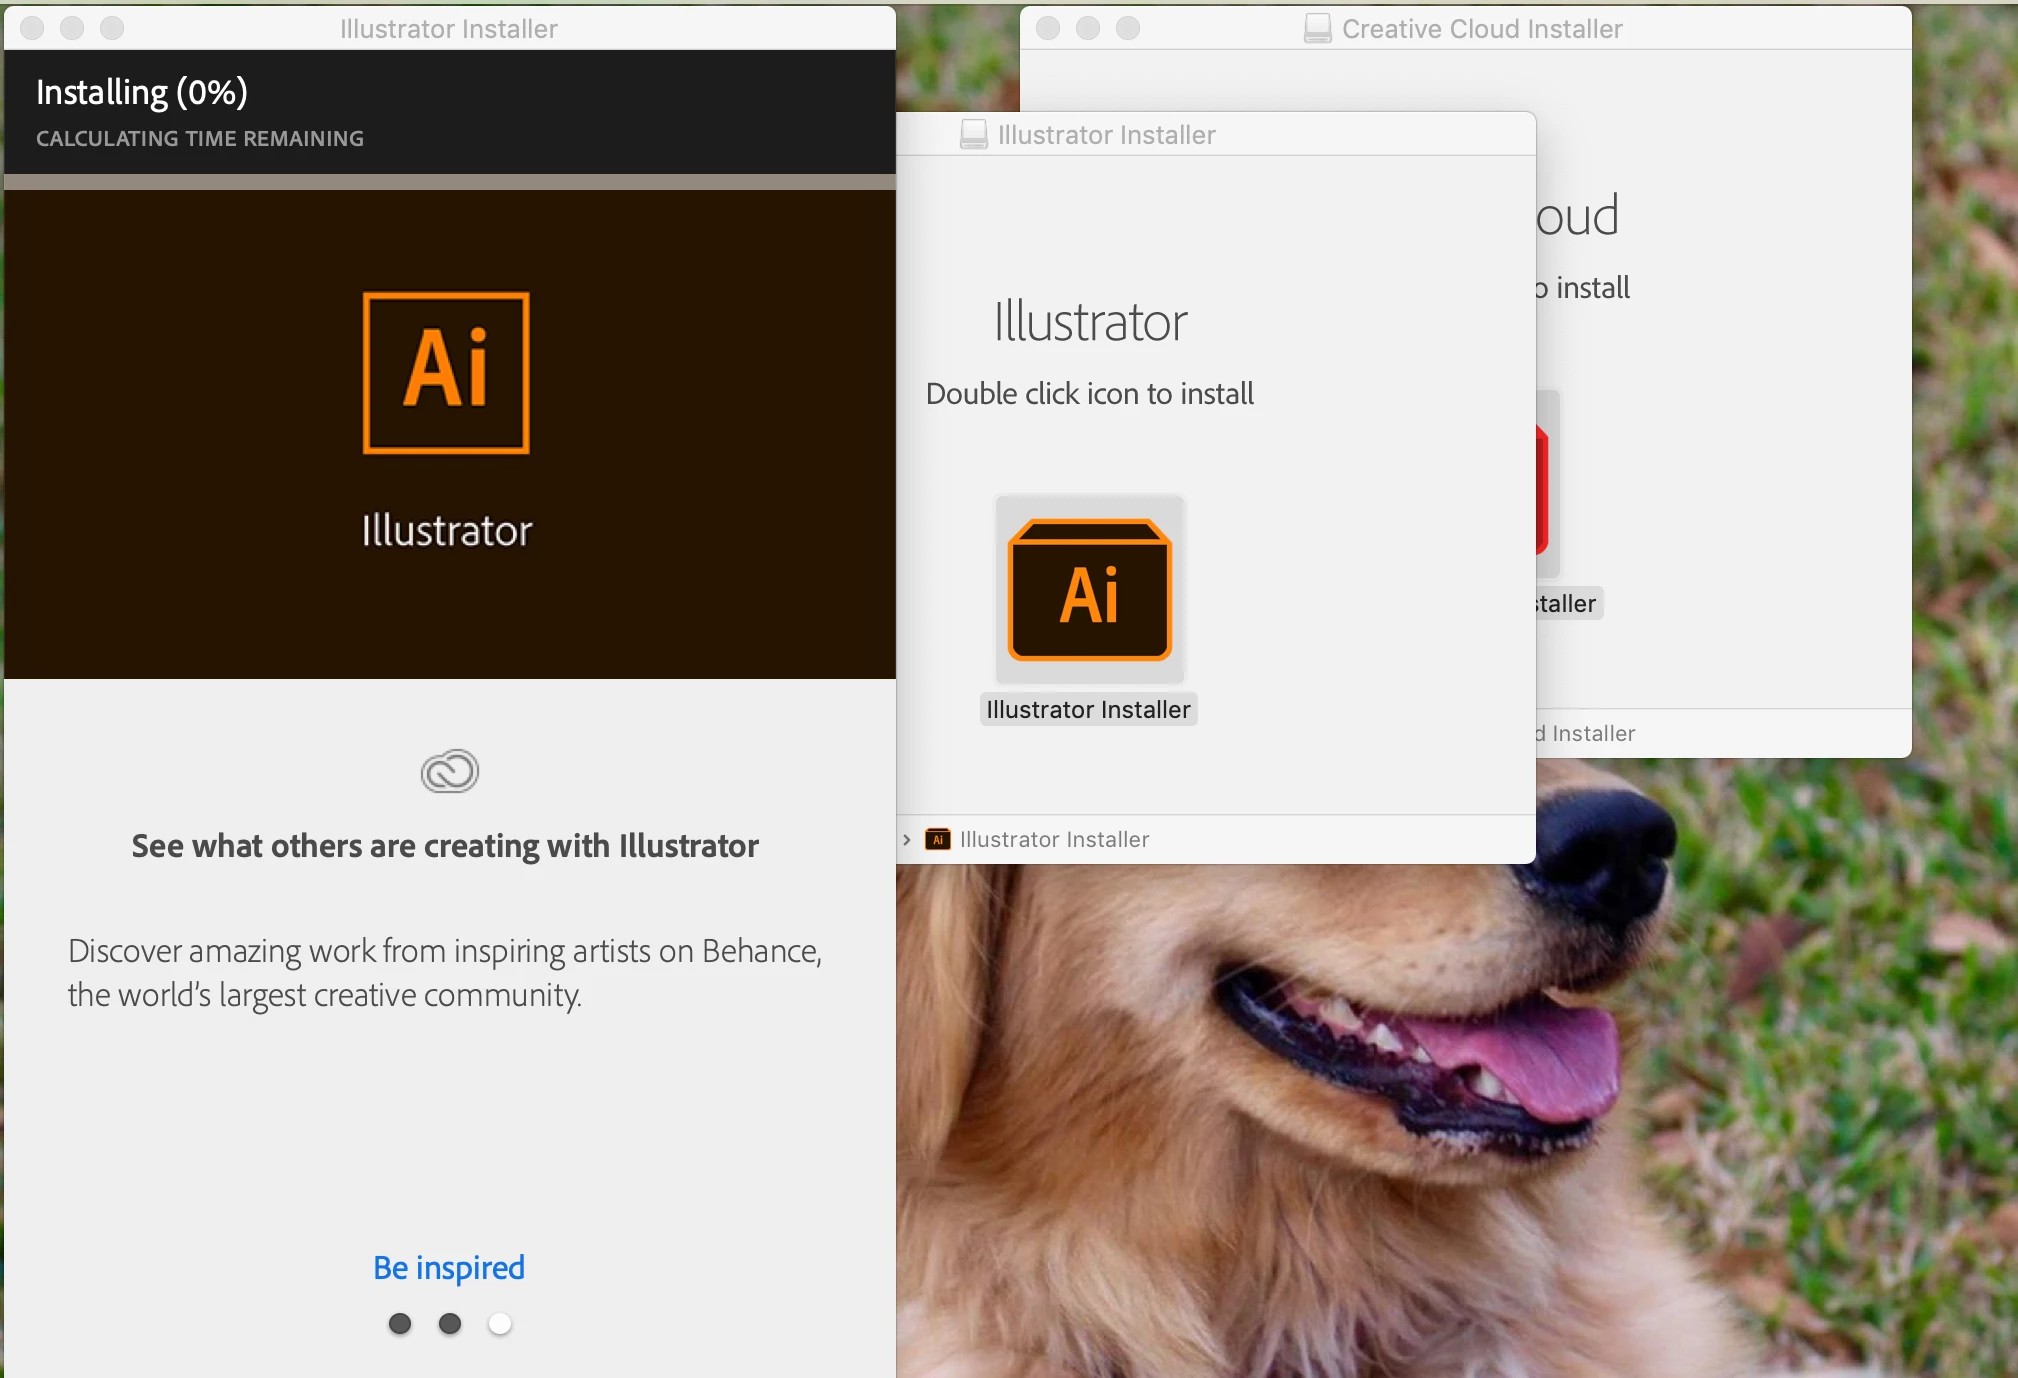This screenshot has width=2018, height=1378.
Task: Open the Be inspired link
Action: (x=448, y=1268)
